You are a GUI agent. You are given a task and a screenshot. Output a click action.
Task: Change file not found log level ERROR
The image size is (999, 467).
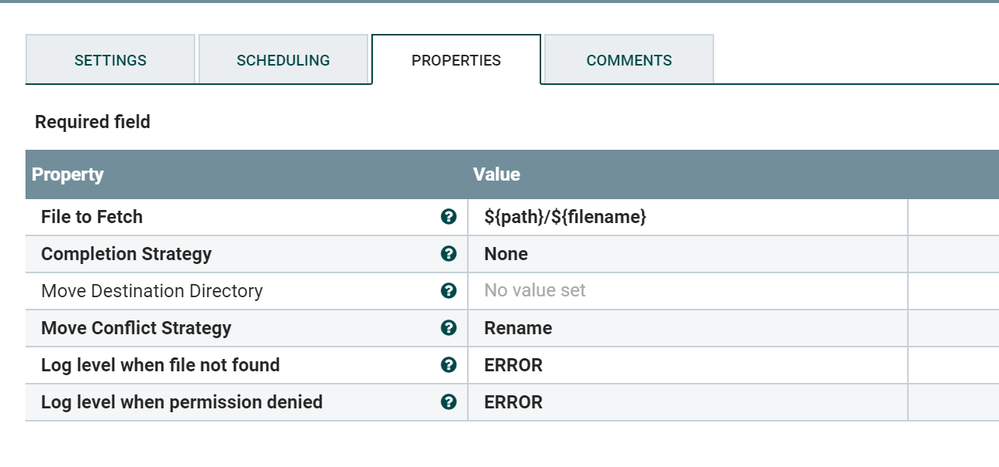(513, 365)
